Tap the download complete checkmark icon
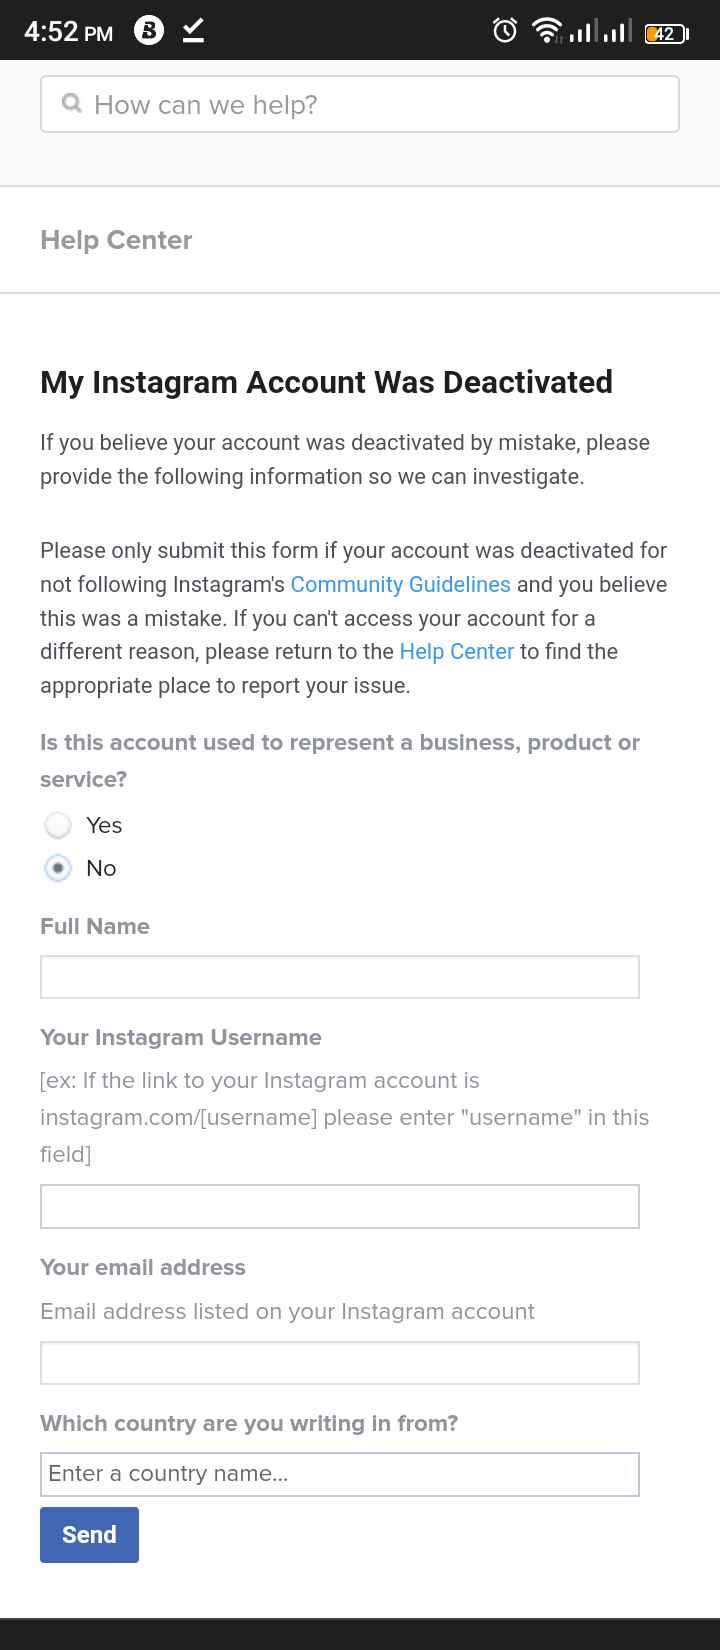Image resolution: width=720 pixels, height=1650 pixels. 194,31
